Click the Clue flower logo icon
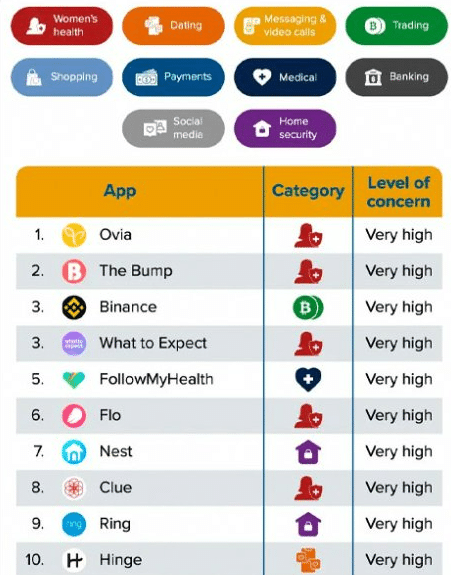The width and height of the screenshot is (451, 575). 74,488
